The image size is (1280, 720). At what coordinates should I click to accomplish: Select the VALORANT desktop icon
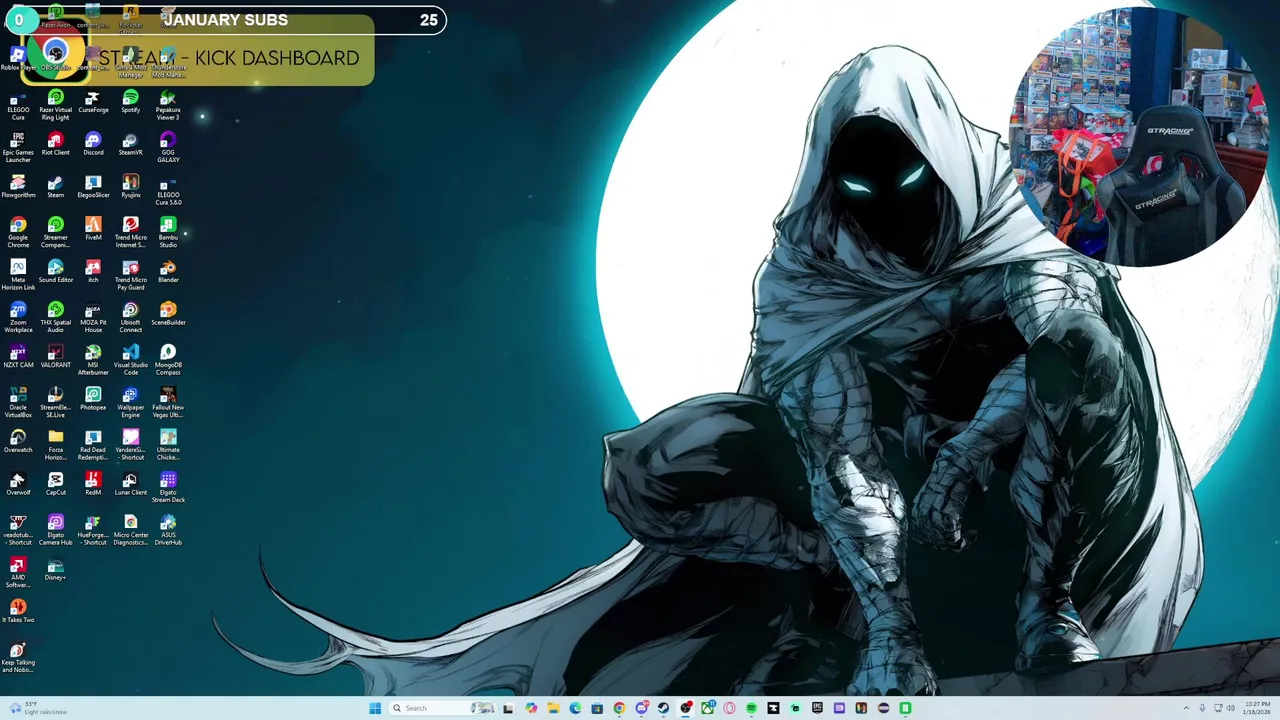point(55,357)
